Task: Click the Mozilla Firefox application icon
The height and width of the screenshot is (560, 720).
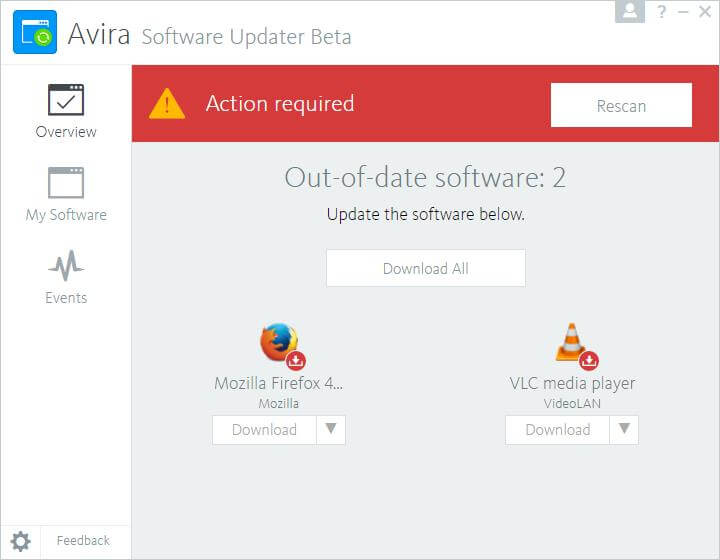Action: tap(279, 342)
